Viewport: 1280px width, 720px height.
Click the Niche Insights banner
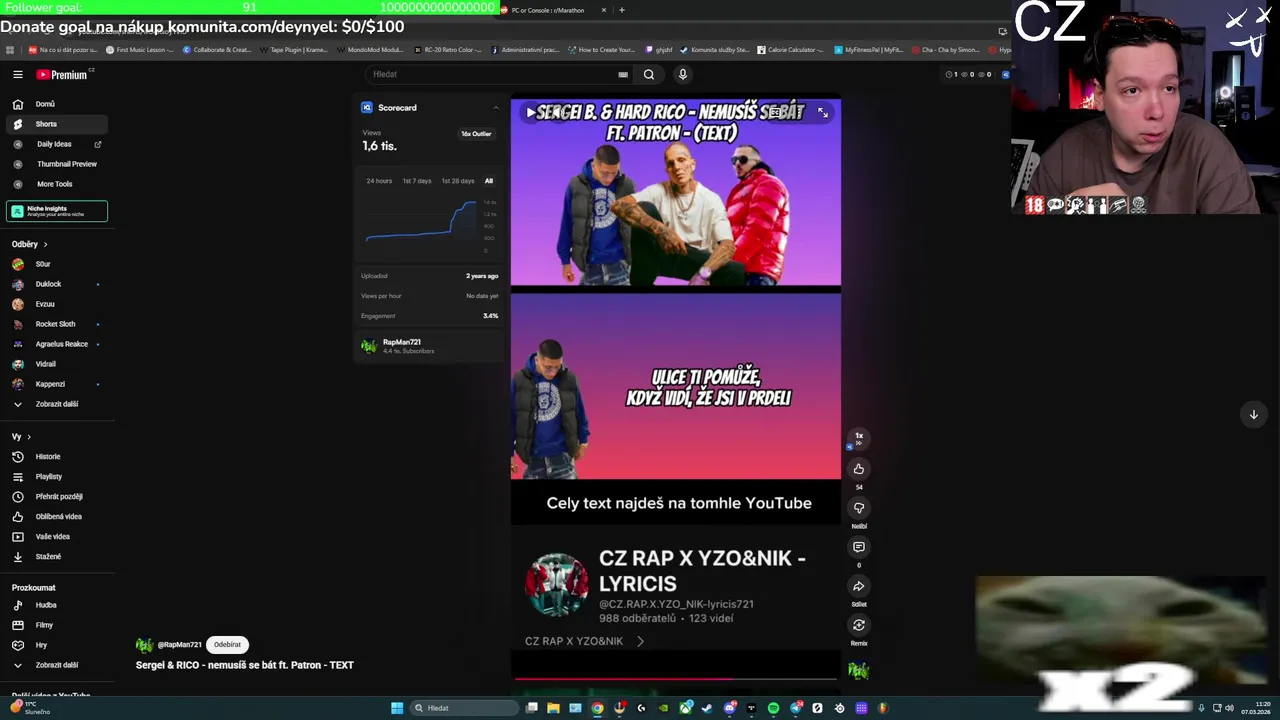[57, 211]
